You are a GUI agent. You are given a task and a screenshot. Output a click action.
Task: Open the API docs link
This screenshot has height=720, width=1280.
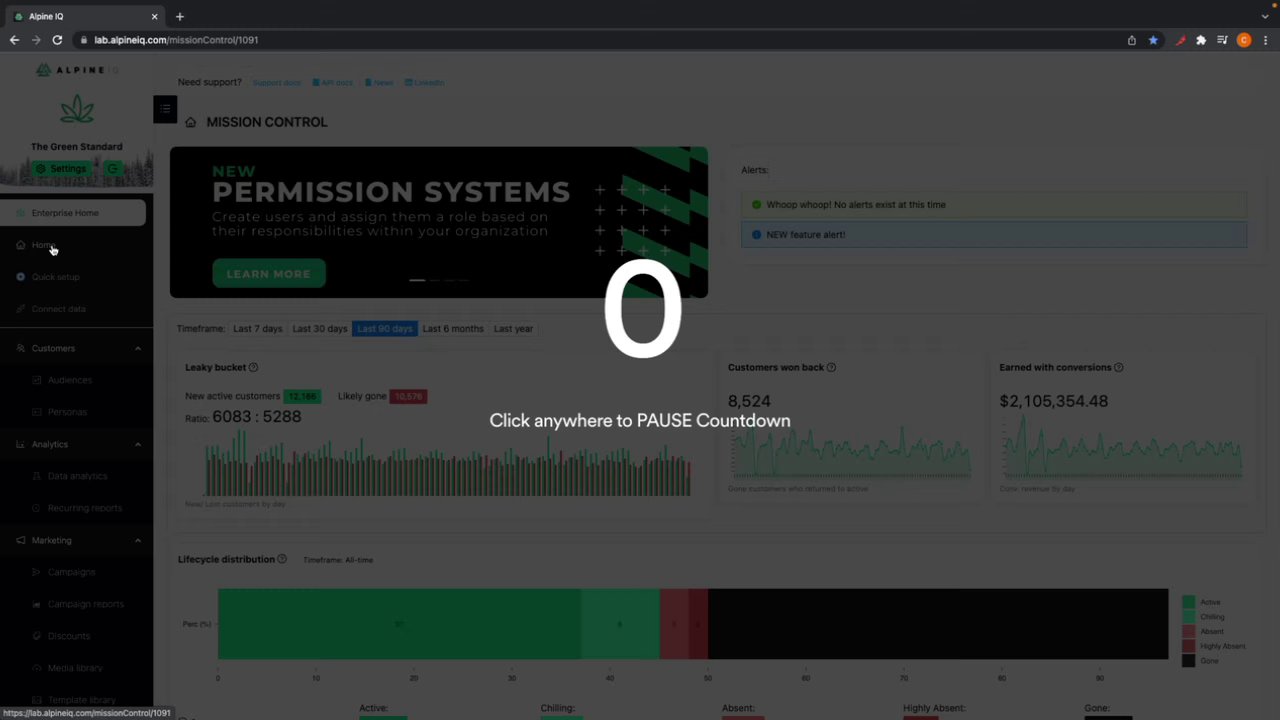(333, 83)
